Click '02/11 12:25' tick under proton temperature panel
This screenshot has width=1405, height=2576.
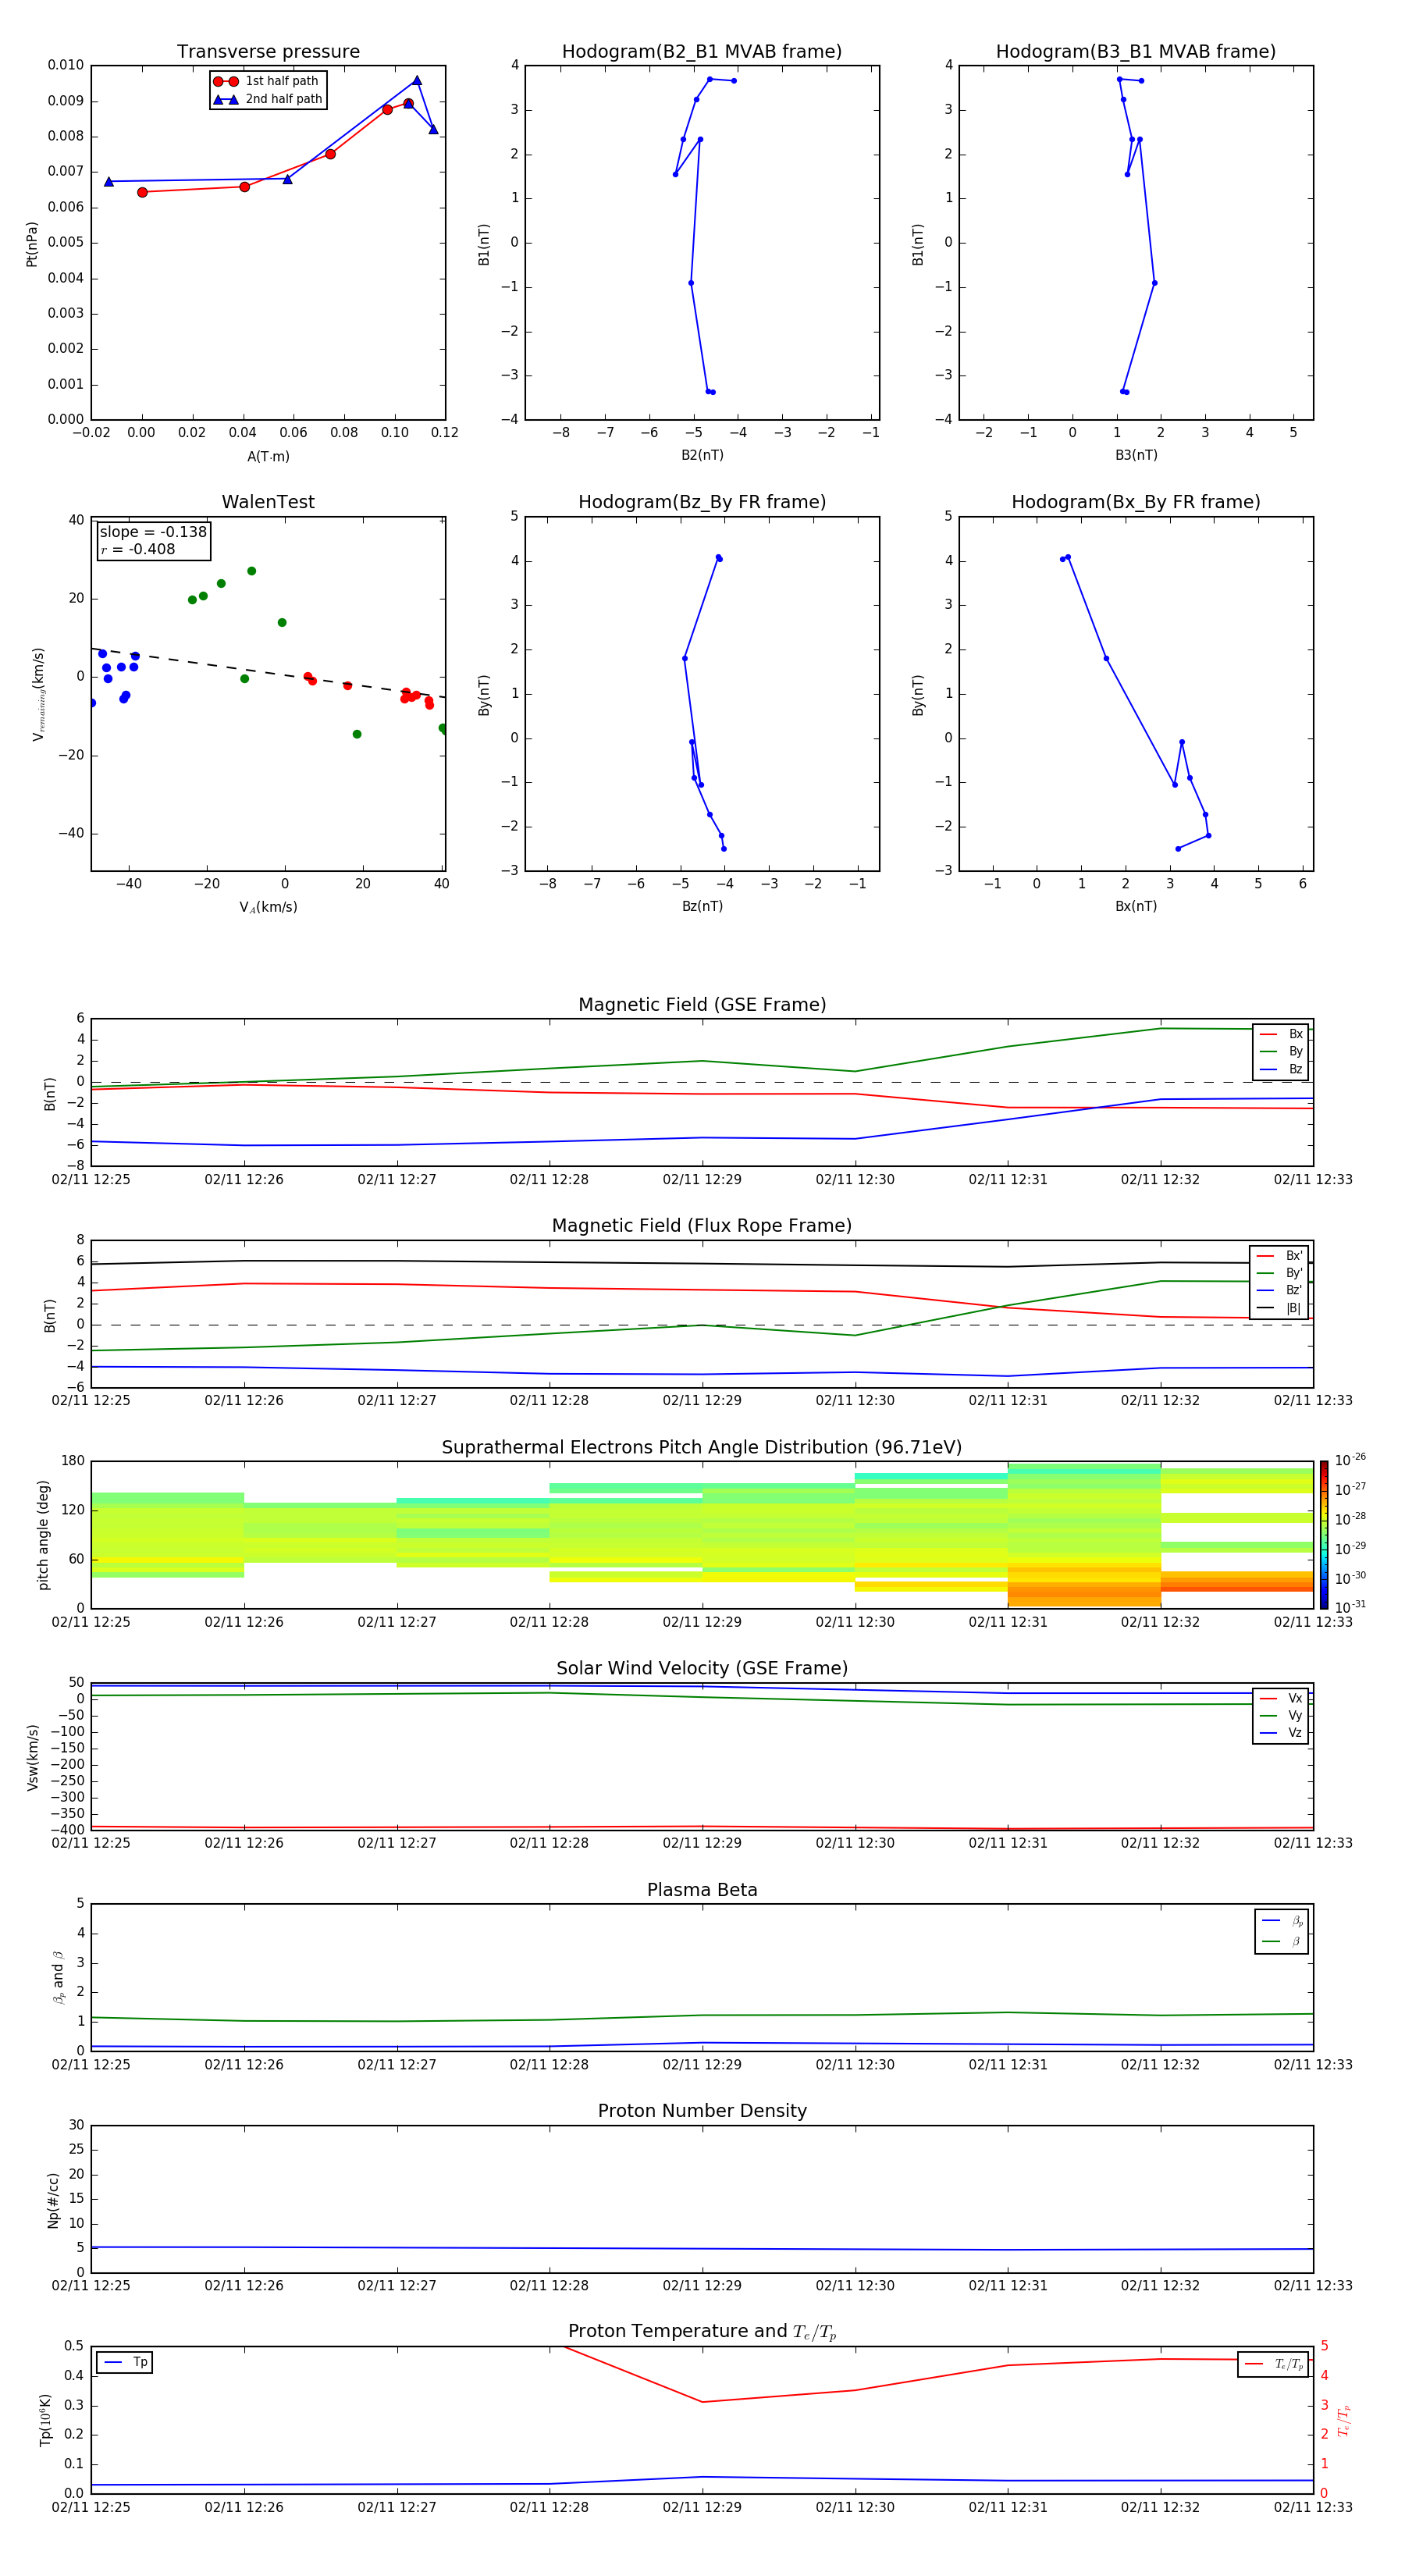click(x=91, y=2508)
